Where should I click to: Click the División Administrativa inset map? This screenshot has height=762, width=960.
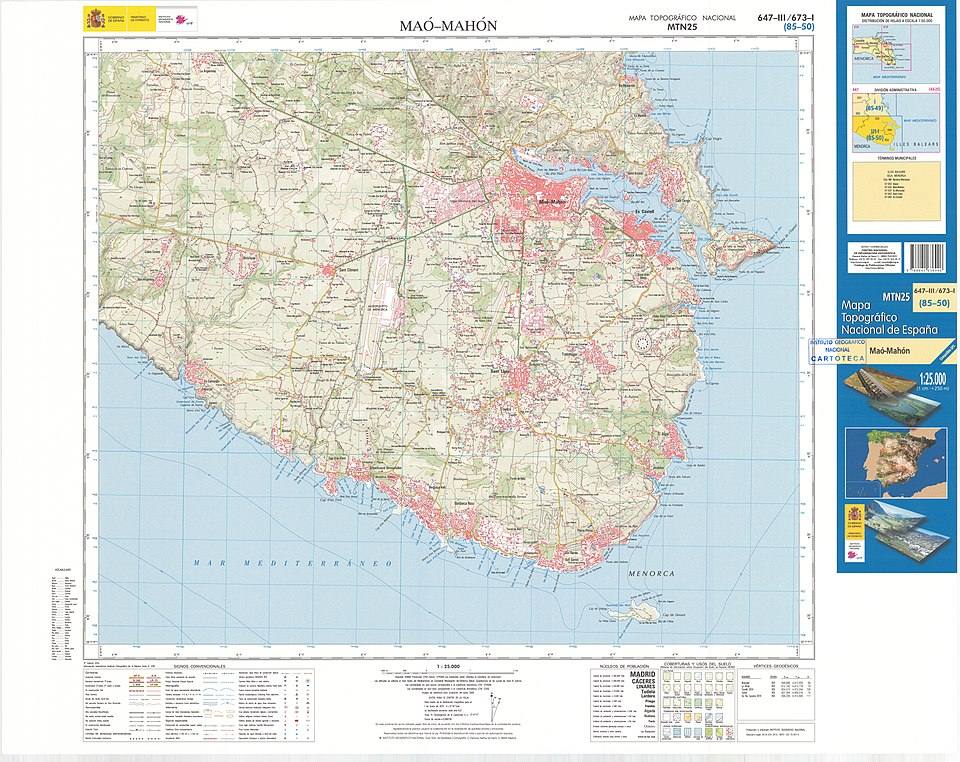pos(896,122)
